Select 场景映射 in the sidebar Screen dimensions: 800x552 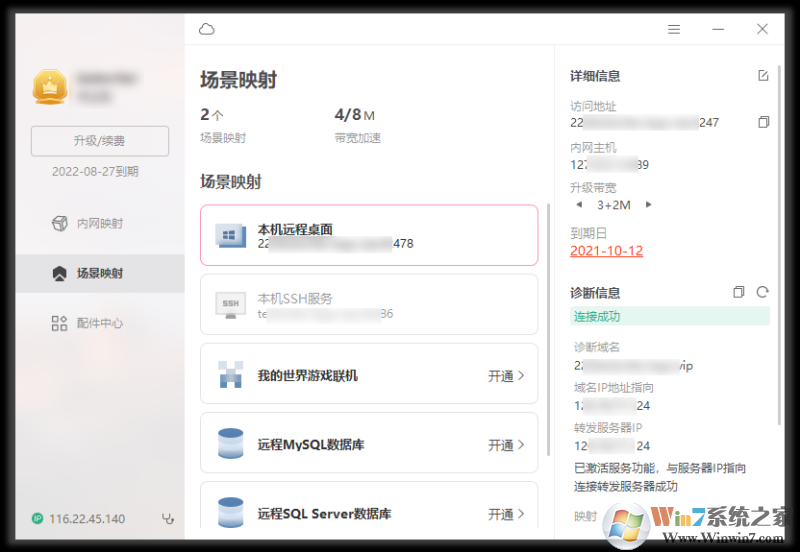pyautogui.click(x=99, y=273)
